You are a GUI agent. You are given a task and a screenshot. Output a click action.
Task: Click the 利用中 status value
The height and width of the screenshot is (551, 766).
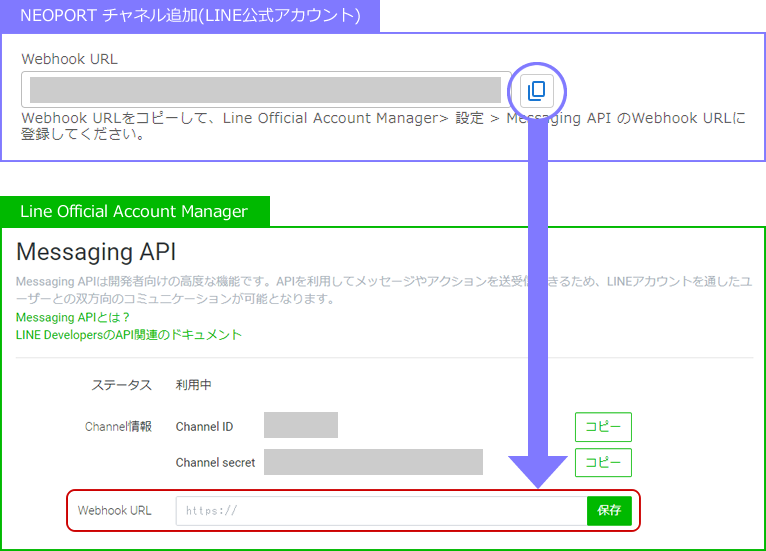(x=193, y=385)
